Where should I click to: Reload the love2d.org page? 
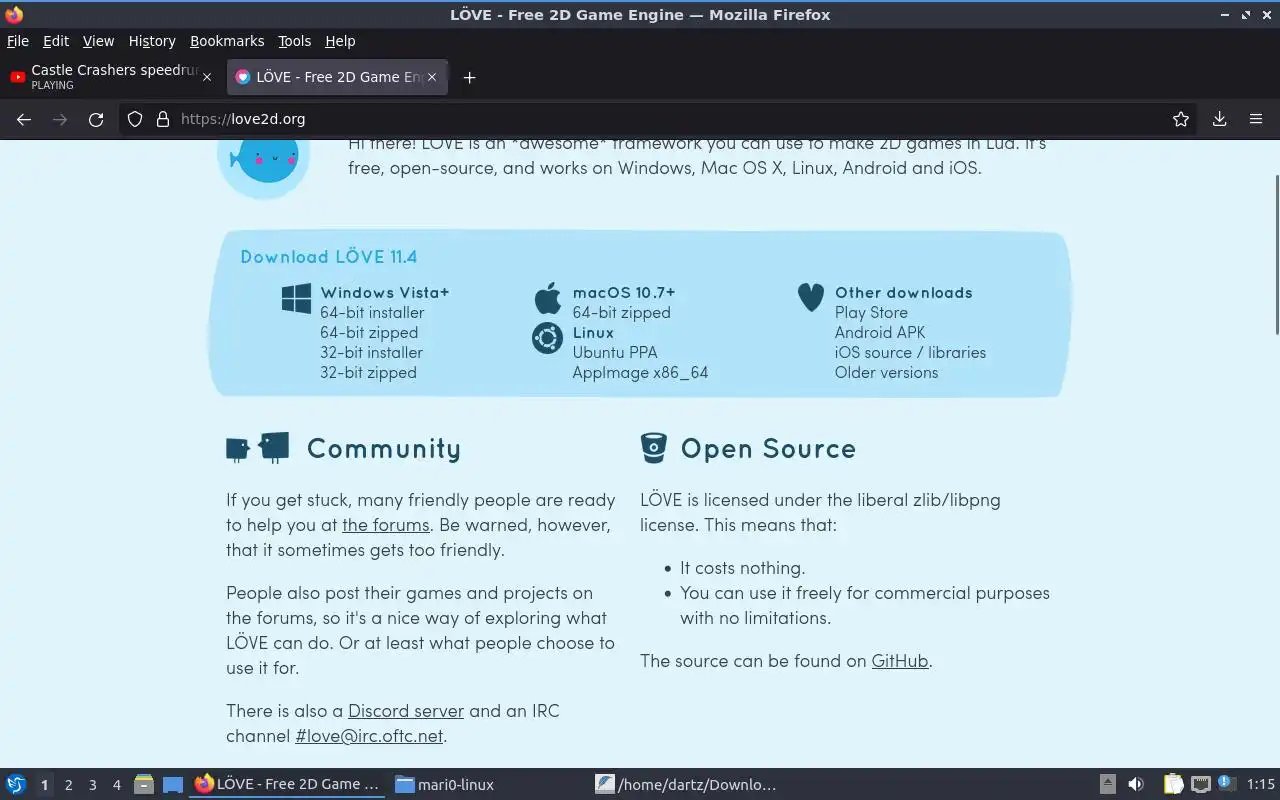click(x=96, y=119)
